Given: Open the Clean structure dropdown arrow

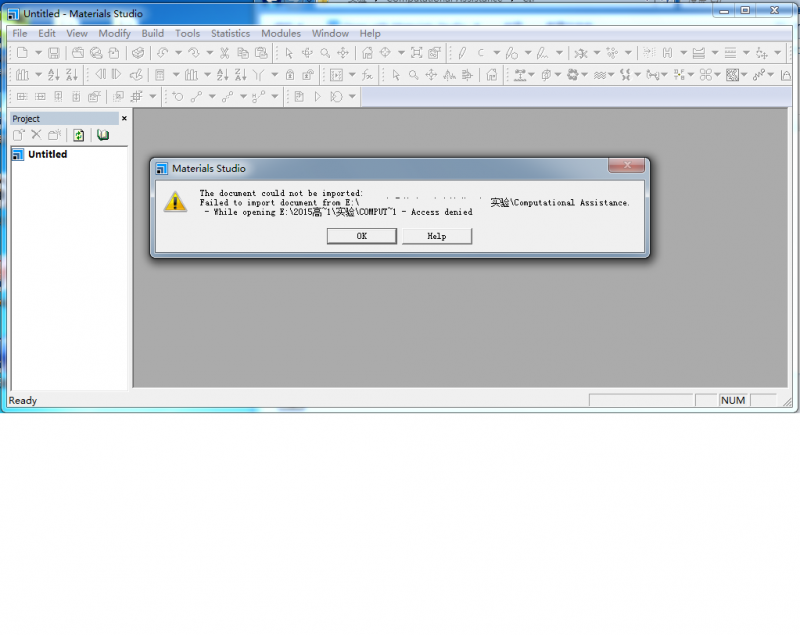Looking at the screenshot, I should (628, 53).
